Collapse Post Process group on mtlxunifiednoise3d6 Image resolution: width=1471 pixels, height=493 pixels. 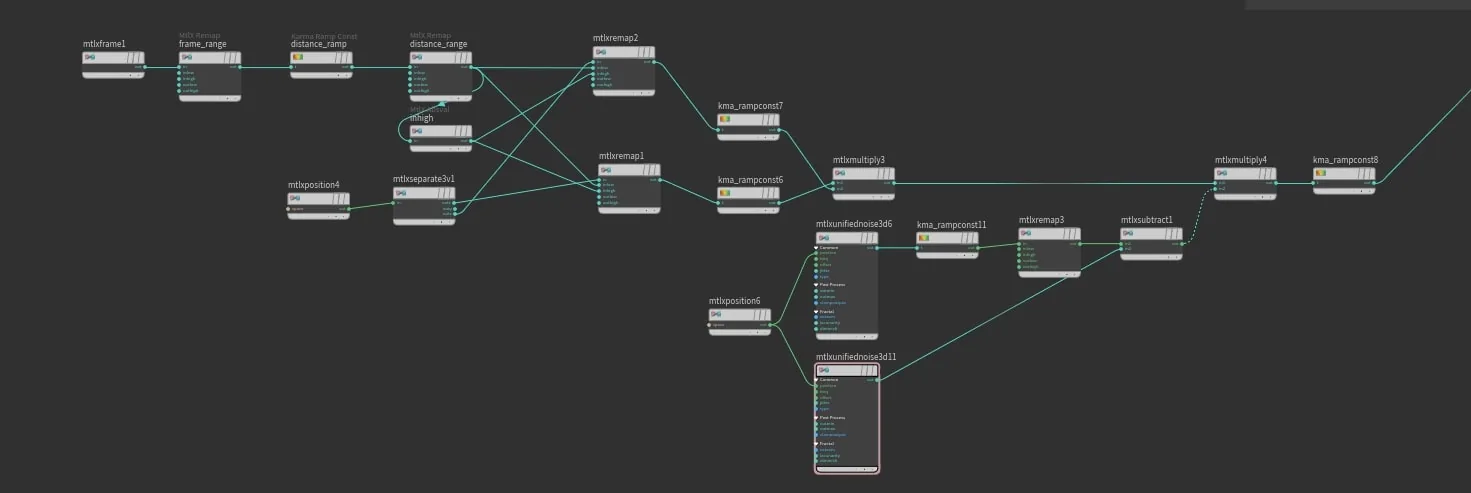(x=817, y=284)
